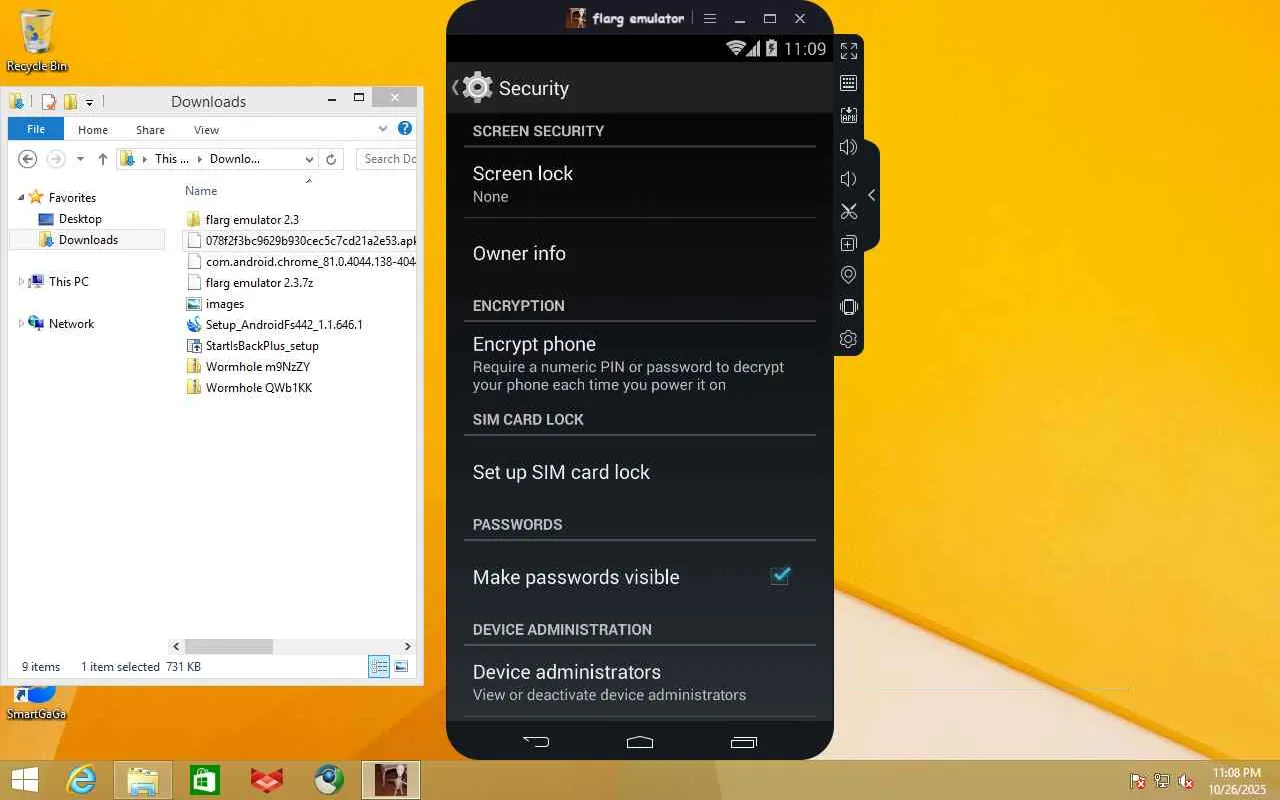
Task: Sort files by the Name column header
Action: (x=201, y=191)
